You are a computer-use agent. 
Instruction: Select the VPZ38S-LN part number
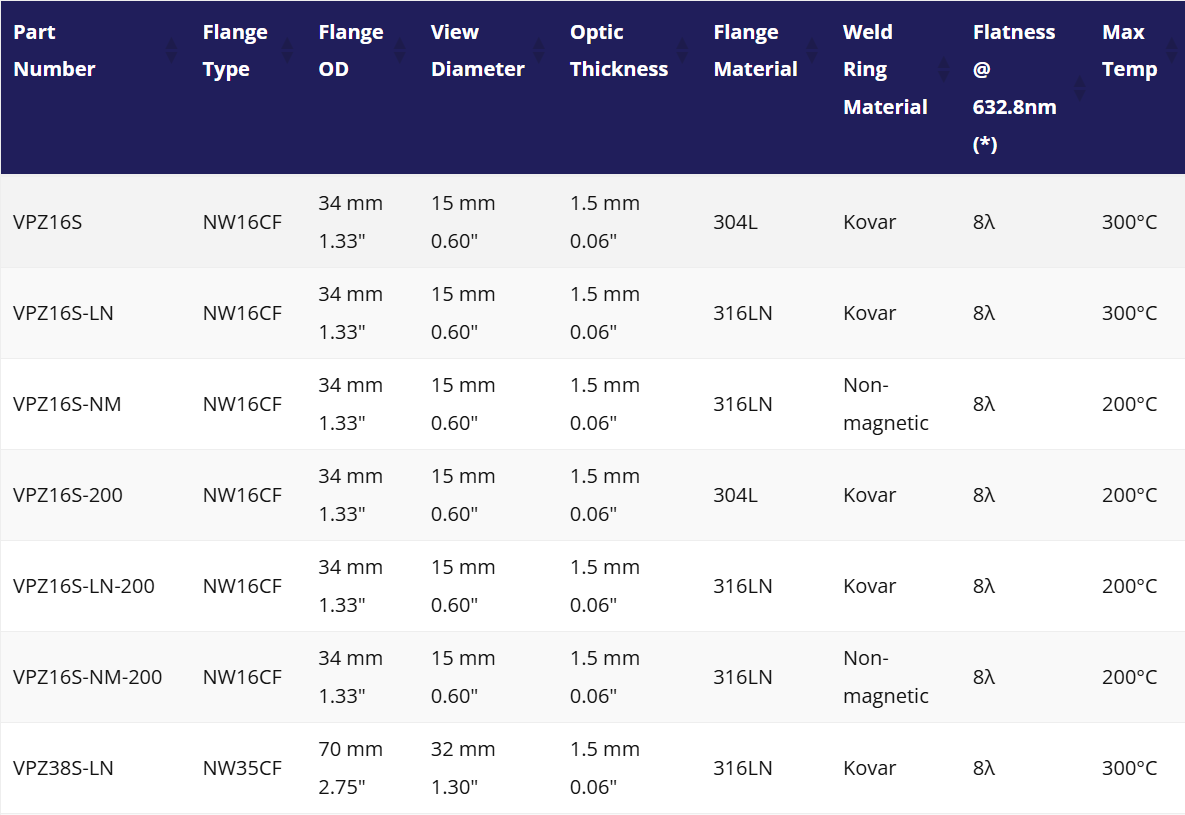click(x=63, y=768)
